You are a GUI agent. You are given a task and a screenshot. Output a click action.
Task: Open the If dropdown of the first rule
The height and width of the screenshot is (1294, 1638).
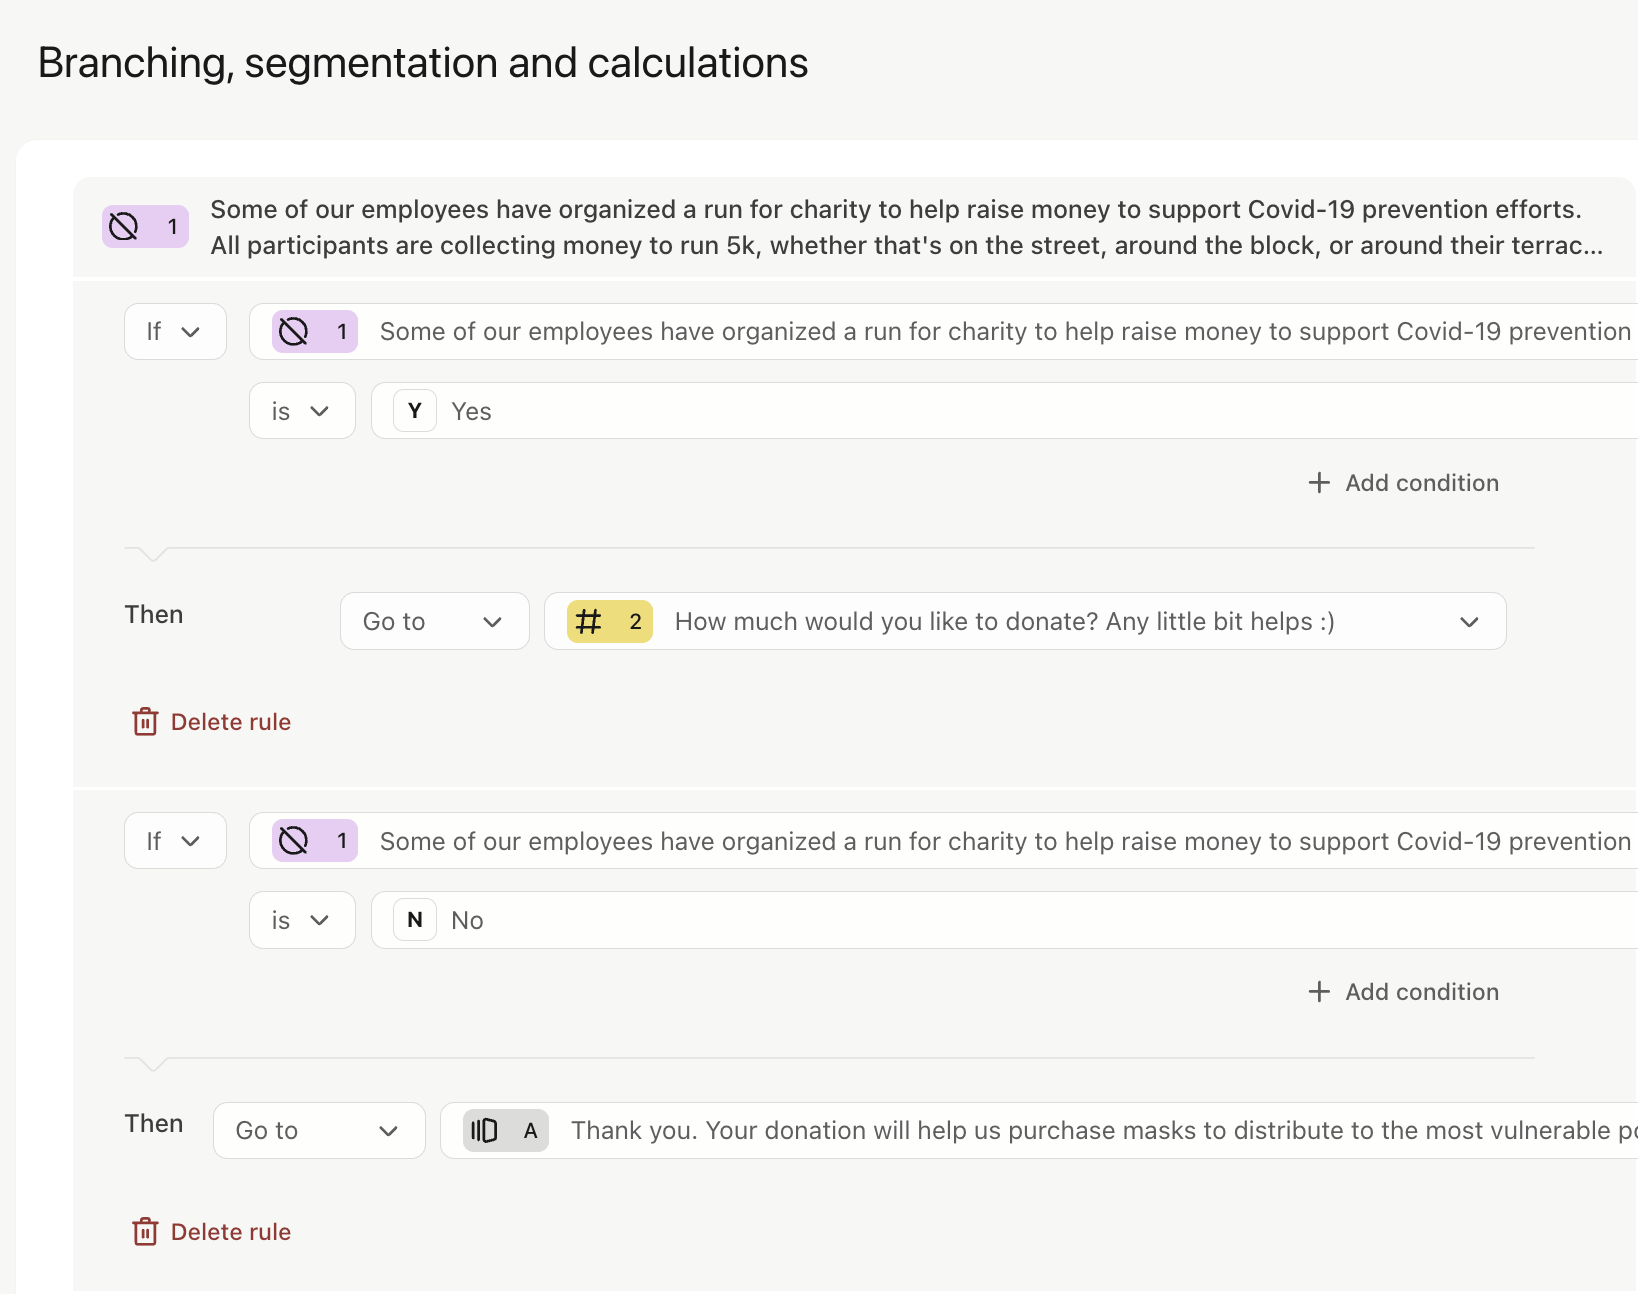pos(175,331)
